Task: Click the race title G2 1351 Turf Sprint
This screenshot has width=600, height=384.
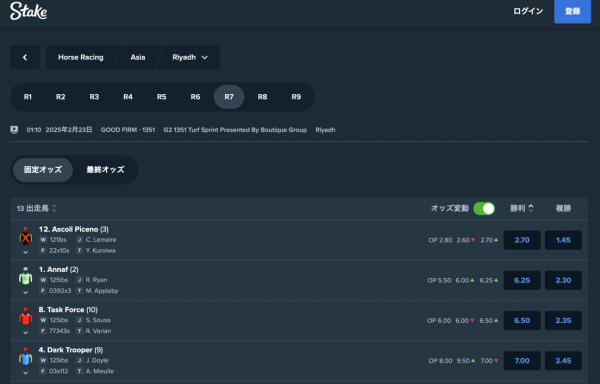Action: click(235, 130)
